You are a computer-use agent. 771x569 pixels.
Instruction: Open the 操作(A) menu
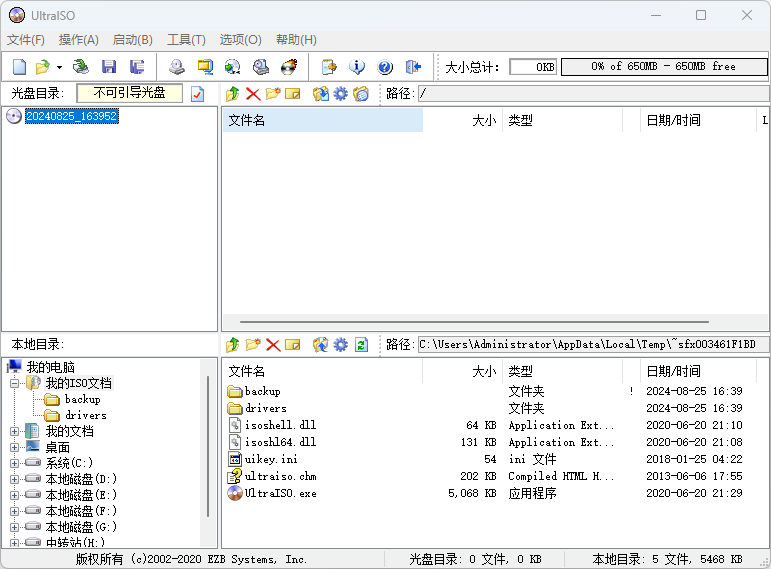[x=79, y=39]
